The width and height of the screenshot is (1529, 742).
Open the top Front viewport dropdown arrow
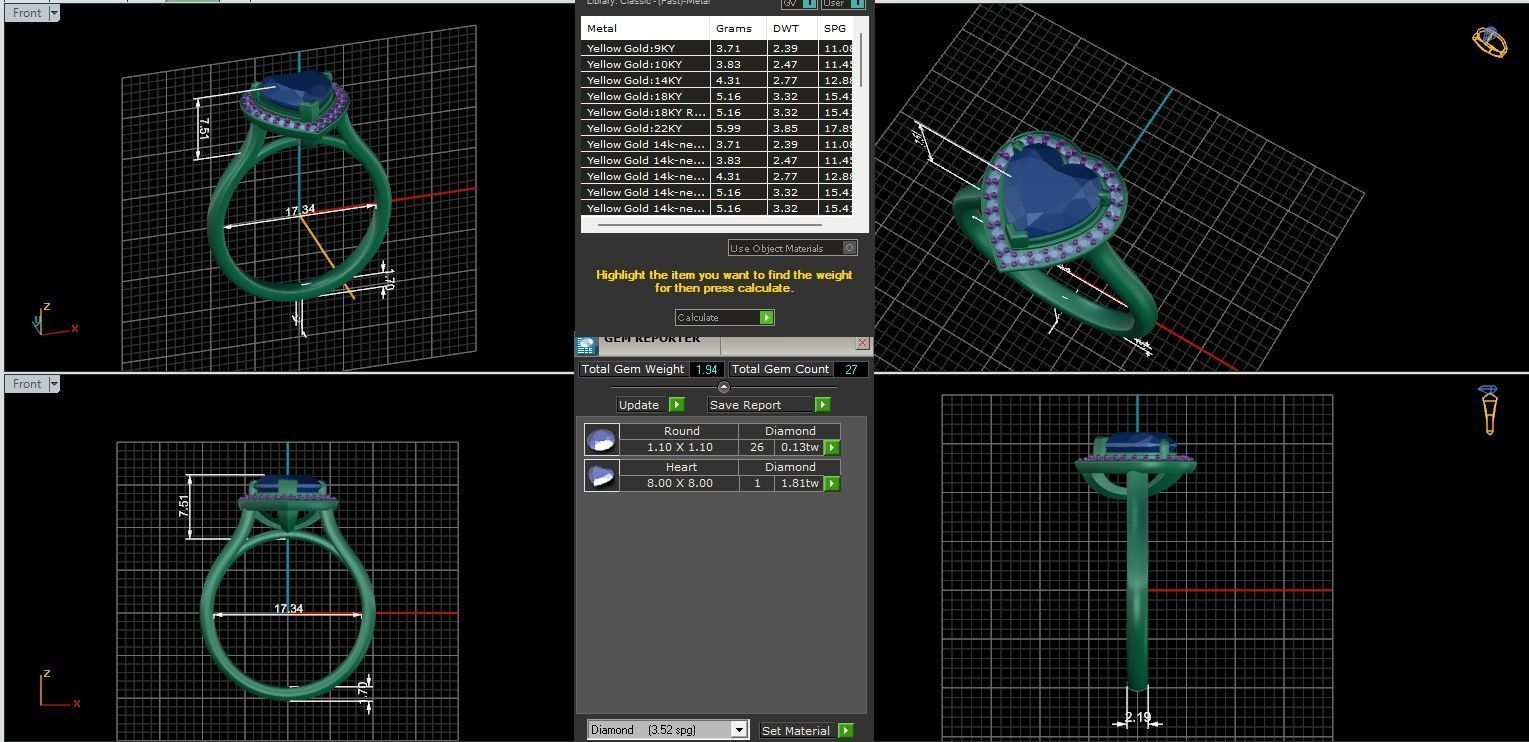53,13
